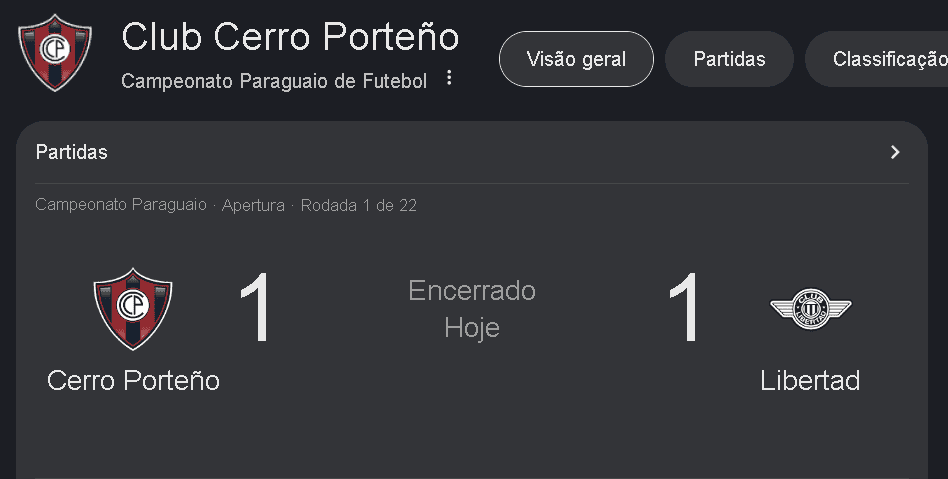Open the three-dot more options menu
948x479 pixels.
(449, 78)
